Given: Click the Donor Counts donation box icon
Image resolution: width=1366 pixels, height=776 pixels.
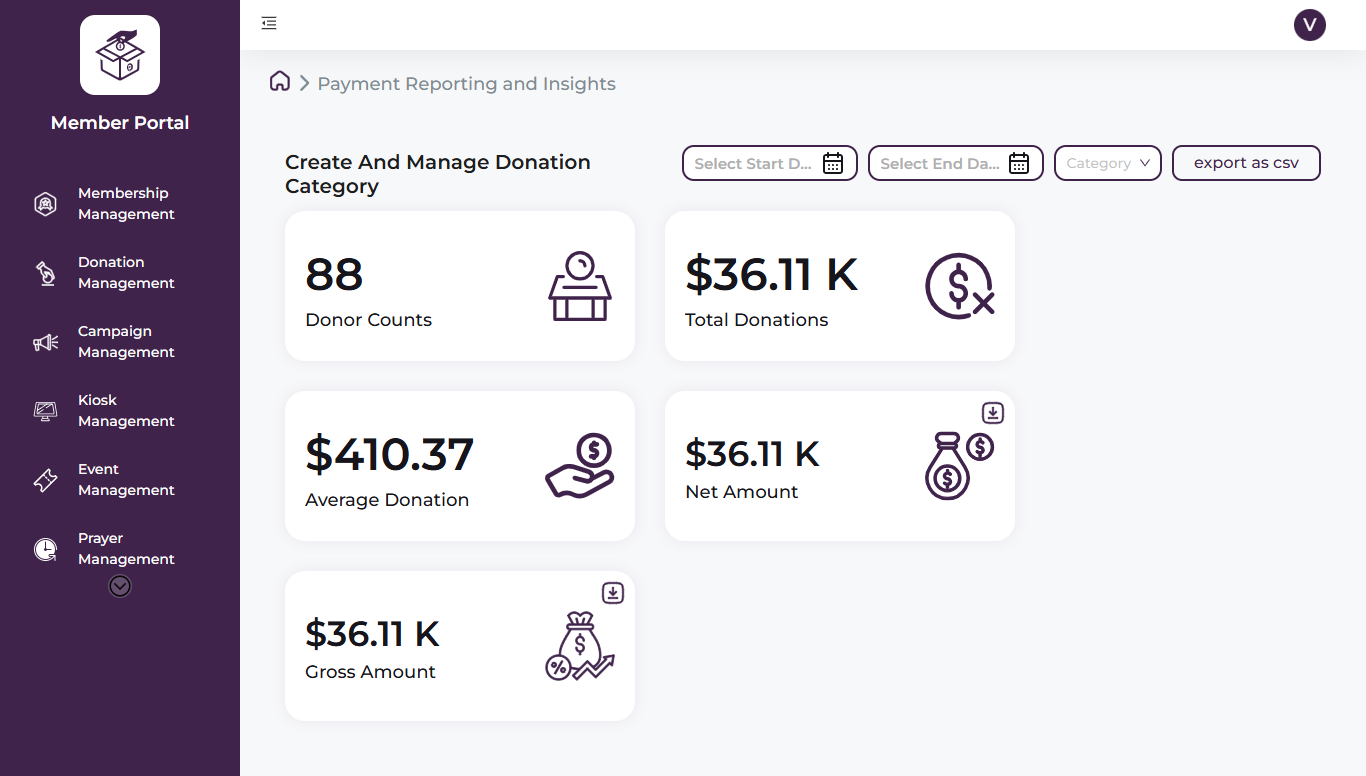Looking at the screenshot, I should [x=580, y=286].
